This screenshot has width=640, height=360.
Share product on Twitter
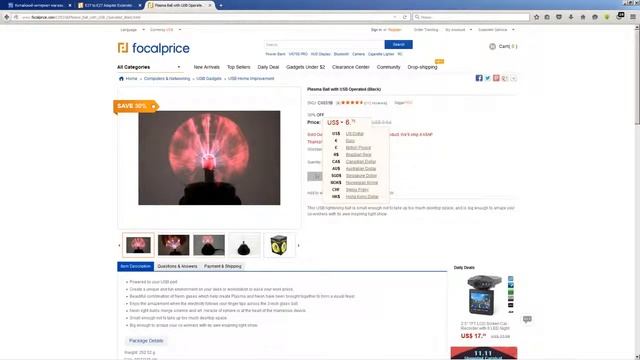point(487,78)
